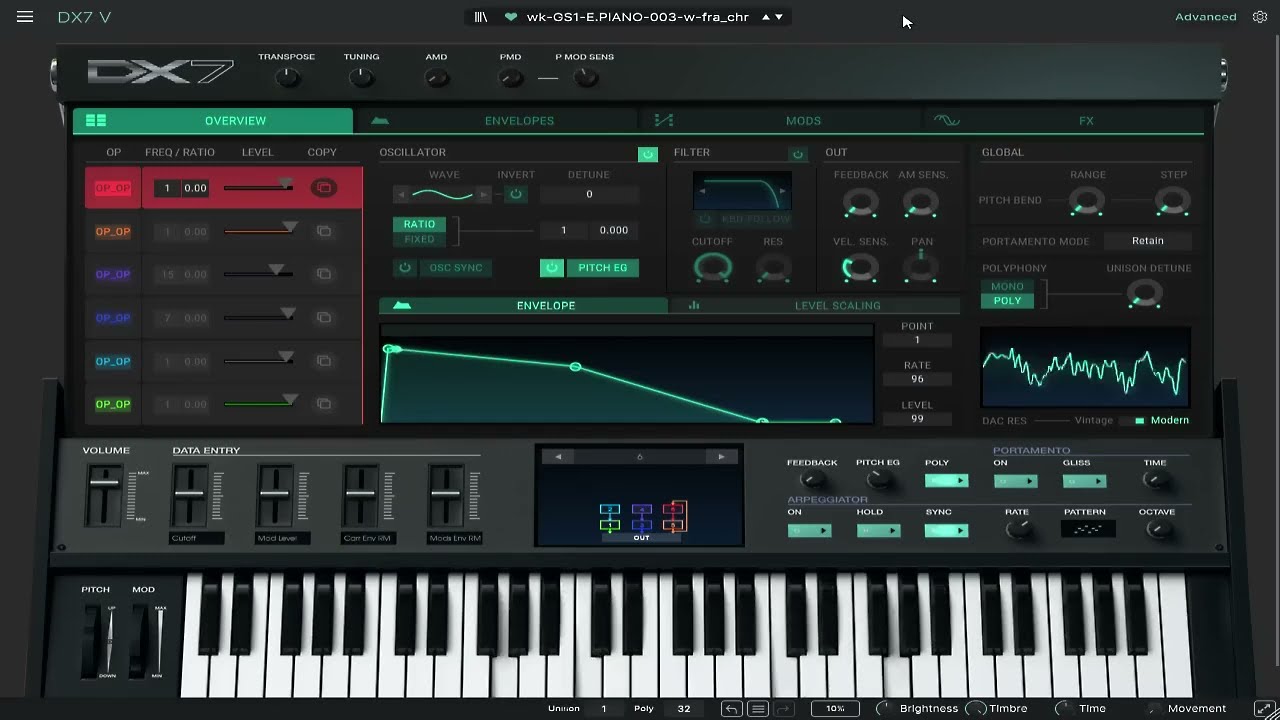Click the redo arrow in bottom bar

click(x=784, y=709)
